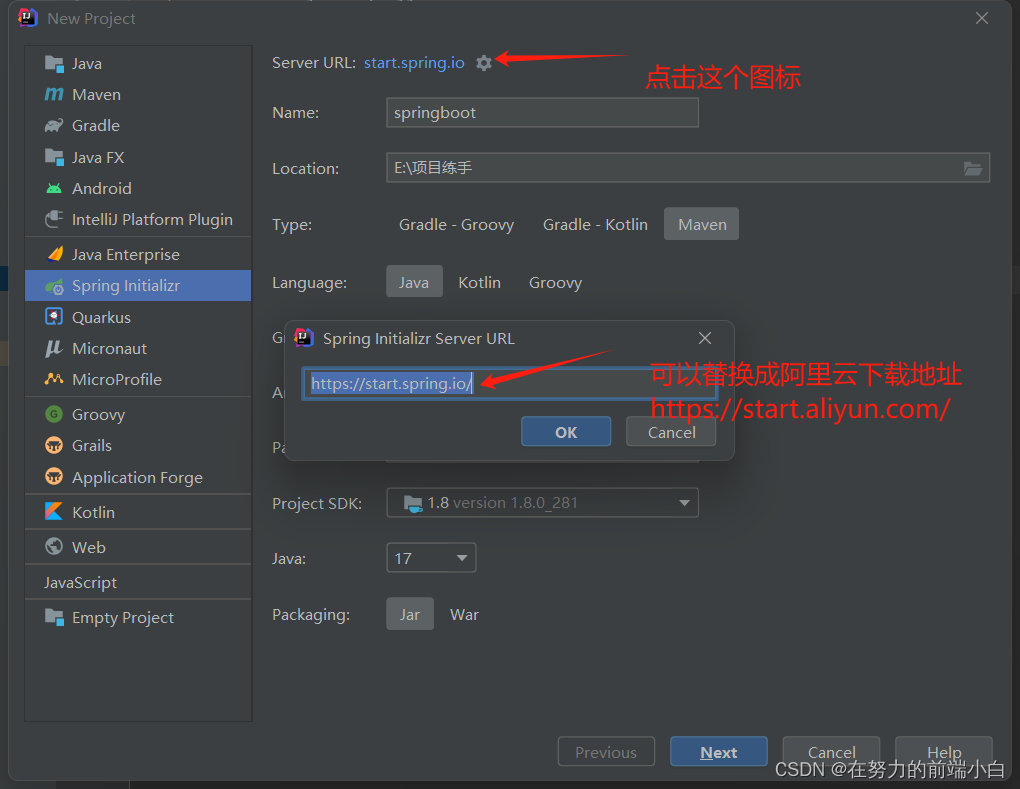Image resolution: width=1020 pixels, height=789 pixels.
Task: Open Help for New Project
Action: click(944, 752)
